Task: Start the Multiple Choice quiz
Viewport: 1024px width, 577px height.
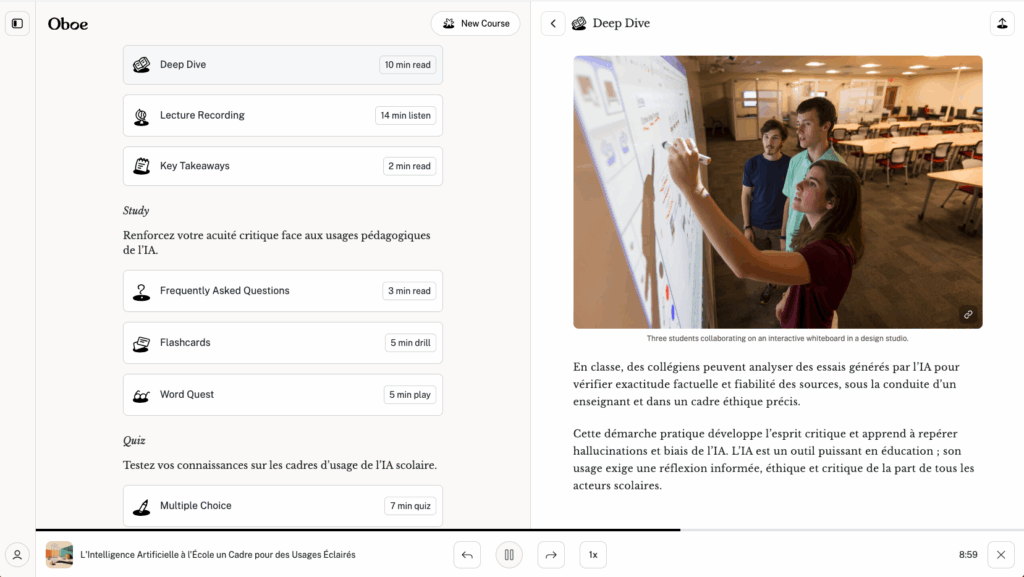Action: tap(282, 506)
